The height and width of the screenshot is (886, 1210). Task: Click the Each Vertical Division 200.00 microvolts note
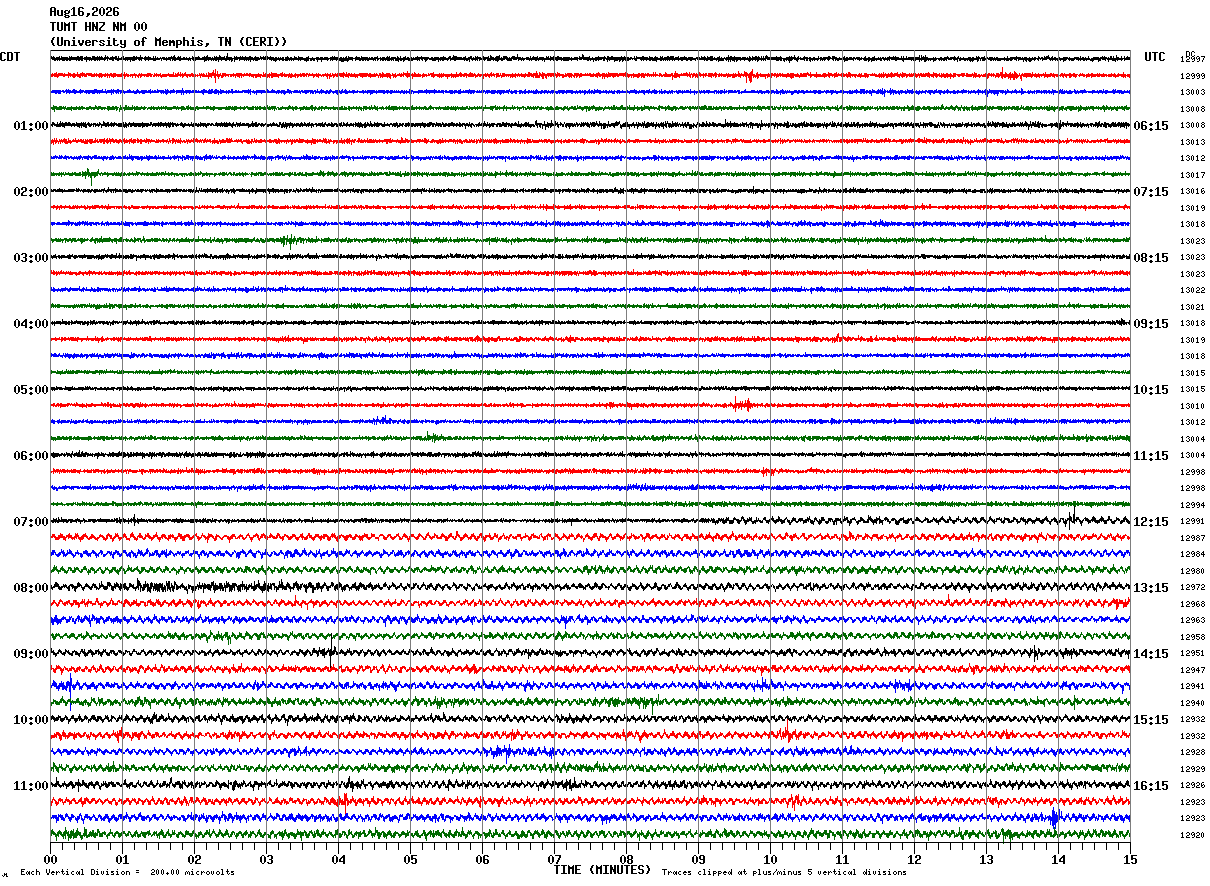(x=127, y=873)
